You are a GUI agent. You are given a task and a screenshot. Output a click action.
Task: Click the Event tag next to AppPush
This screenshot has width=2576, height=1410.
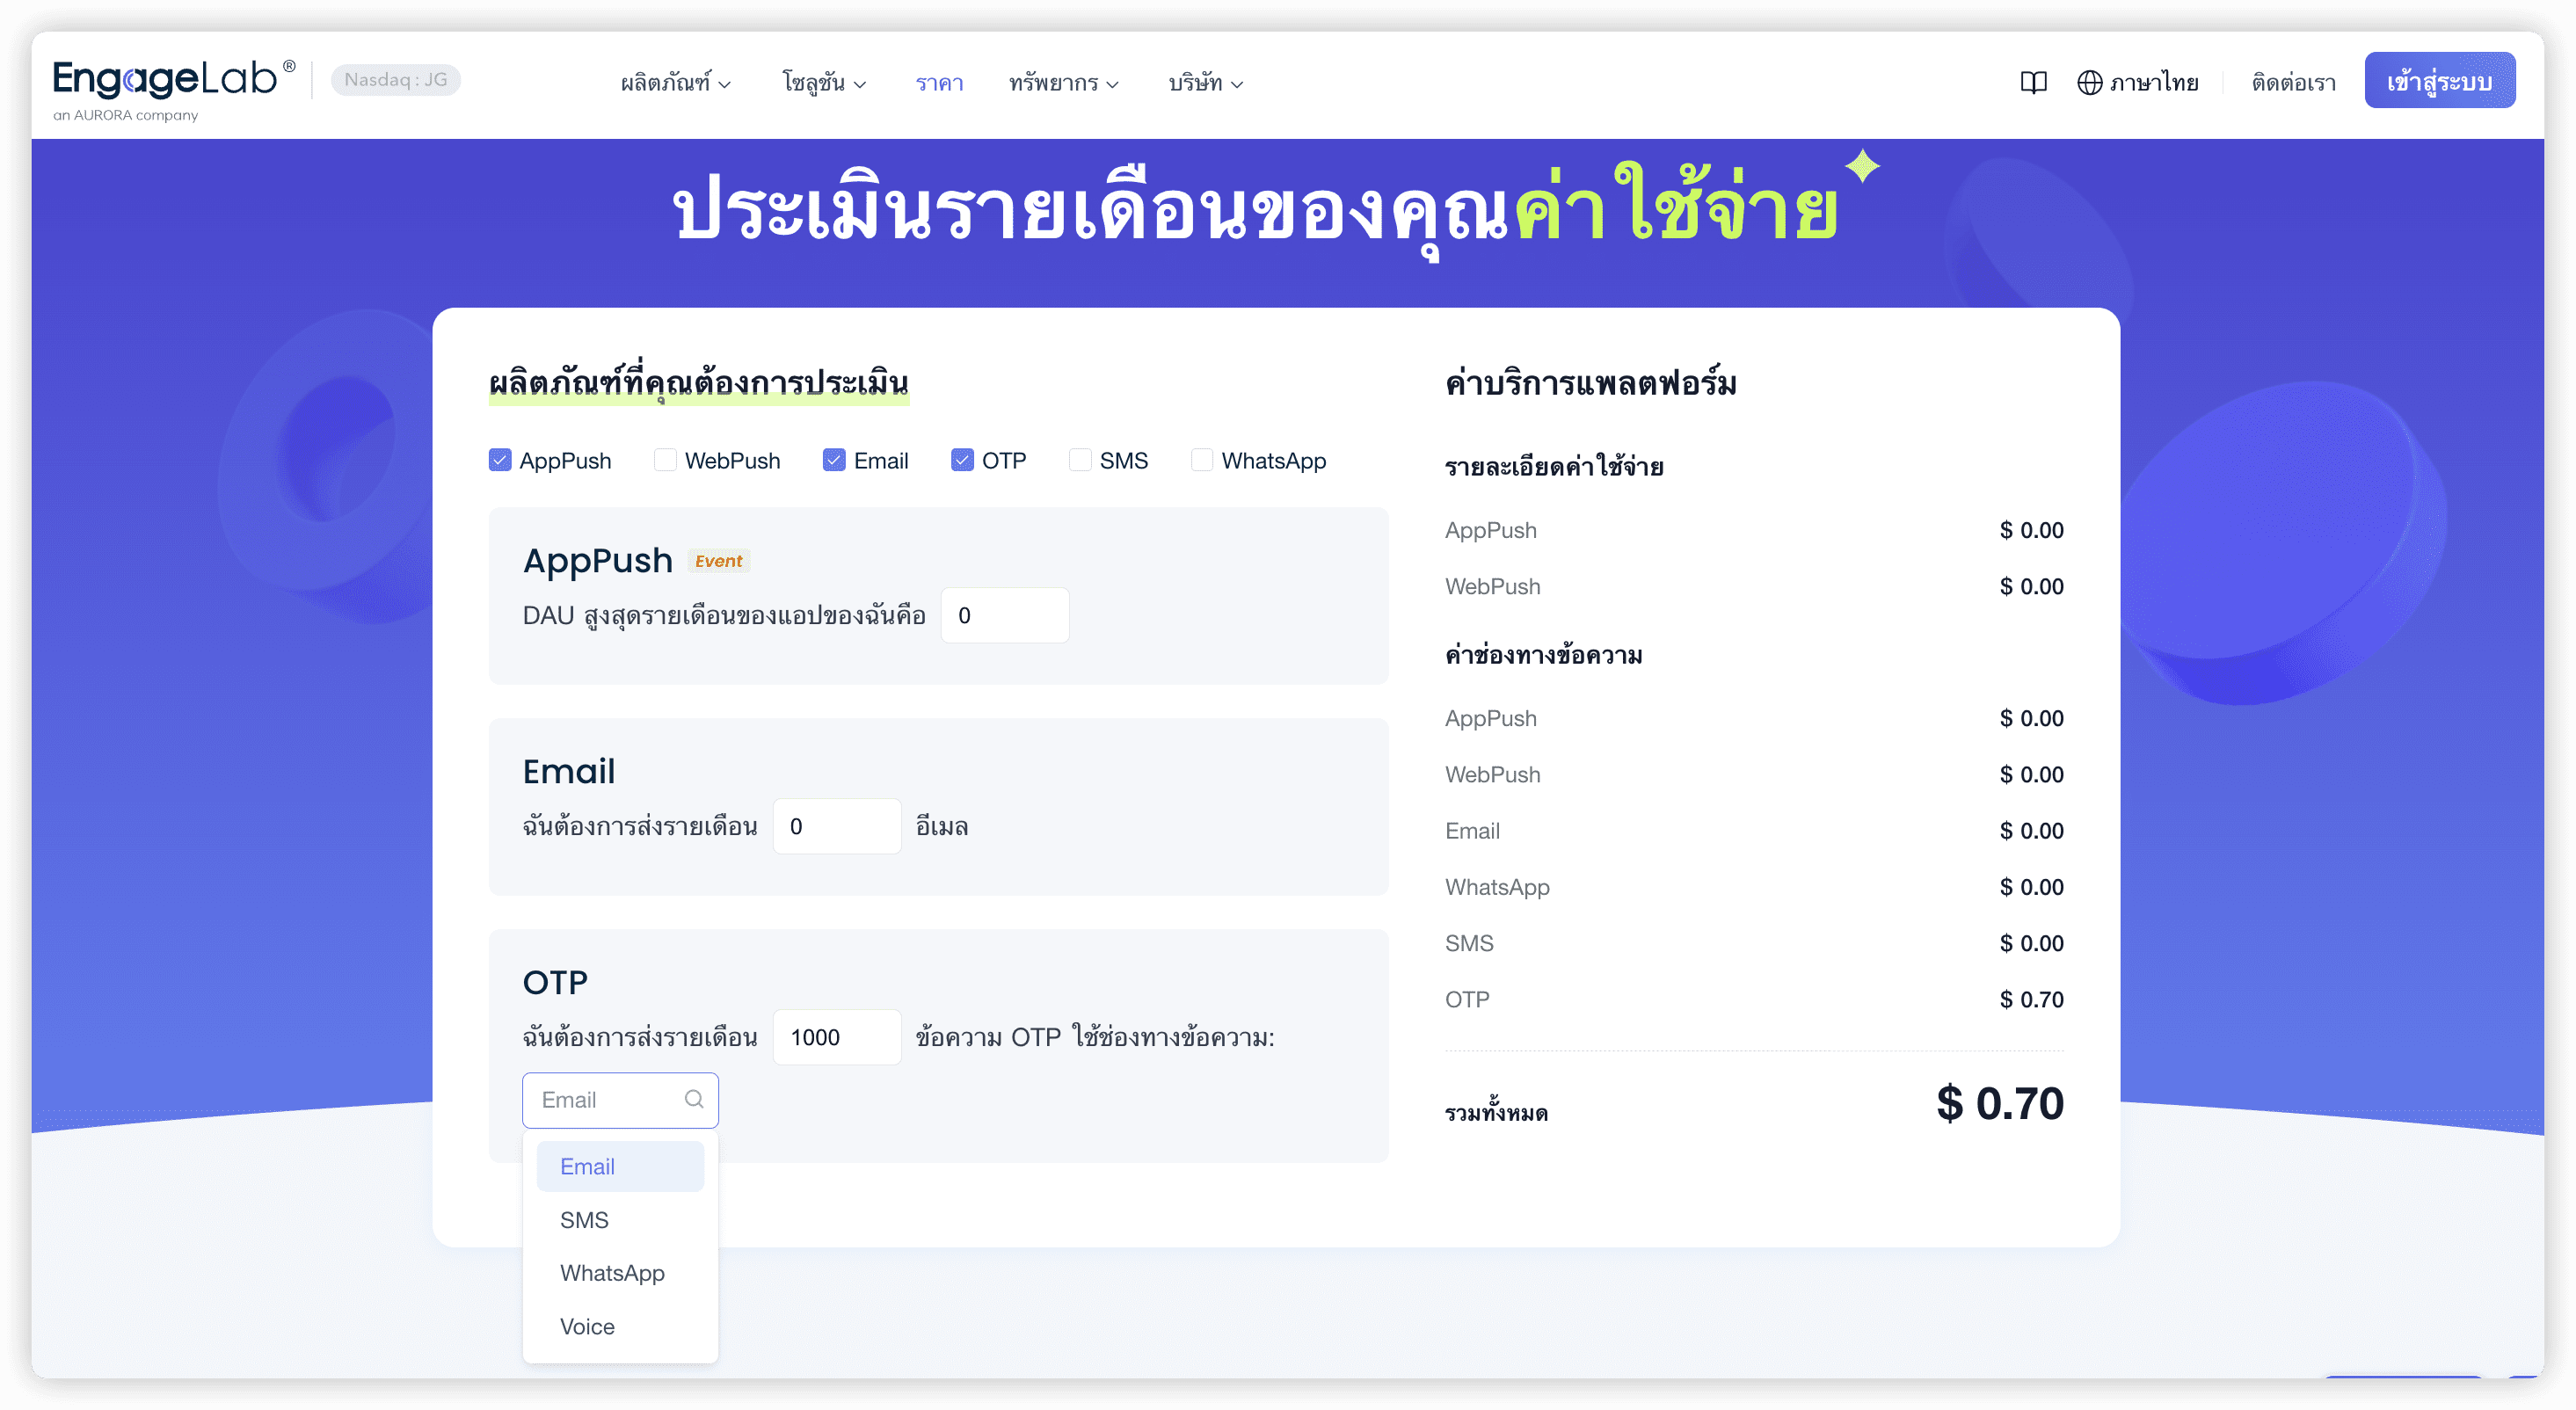tap(718, 561)
